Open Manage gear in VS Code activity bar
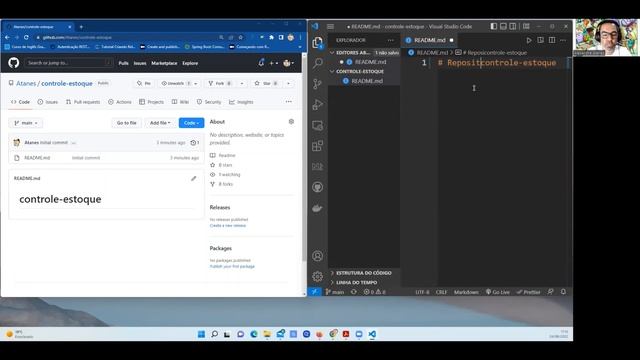 tap(318, 276)
